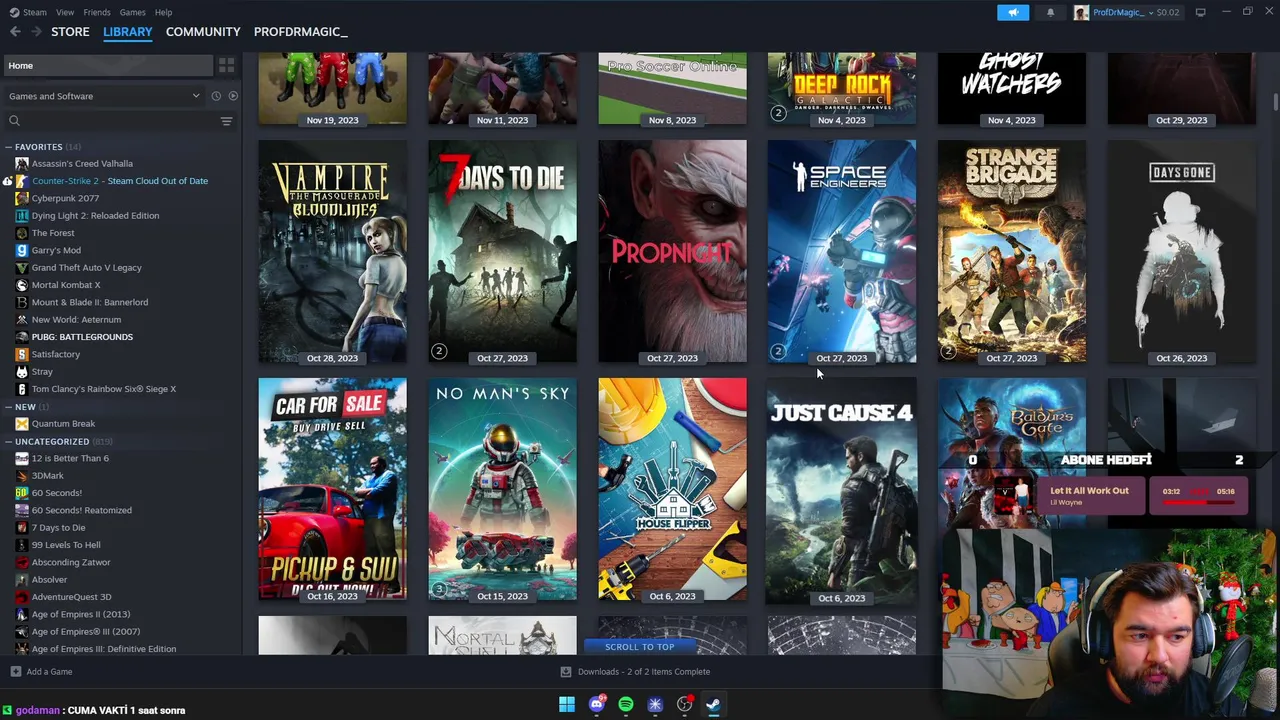Open the Games menu
The image size is (1280, 720).
pyautogui.click(x=132, y=12)
